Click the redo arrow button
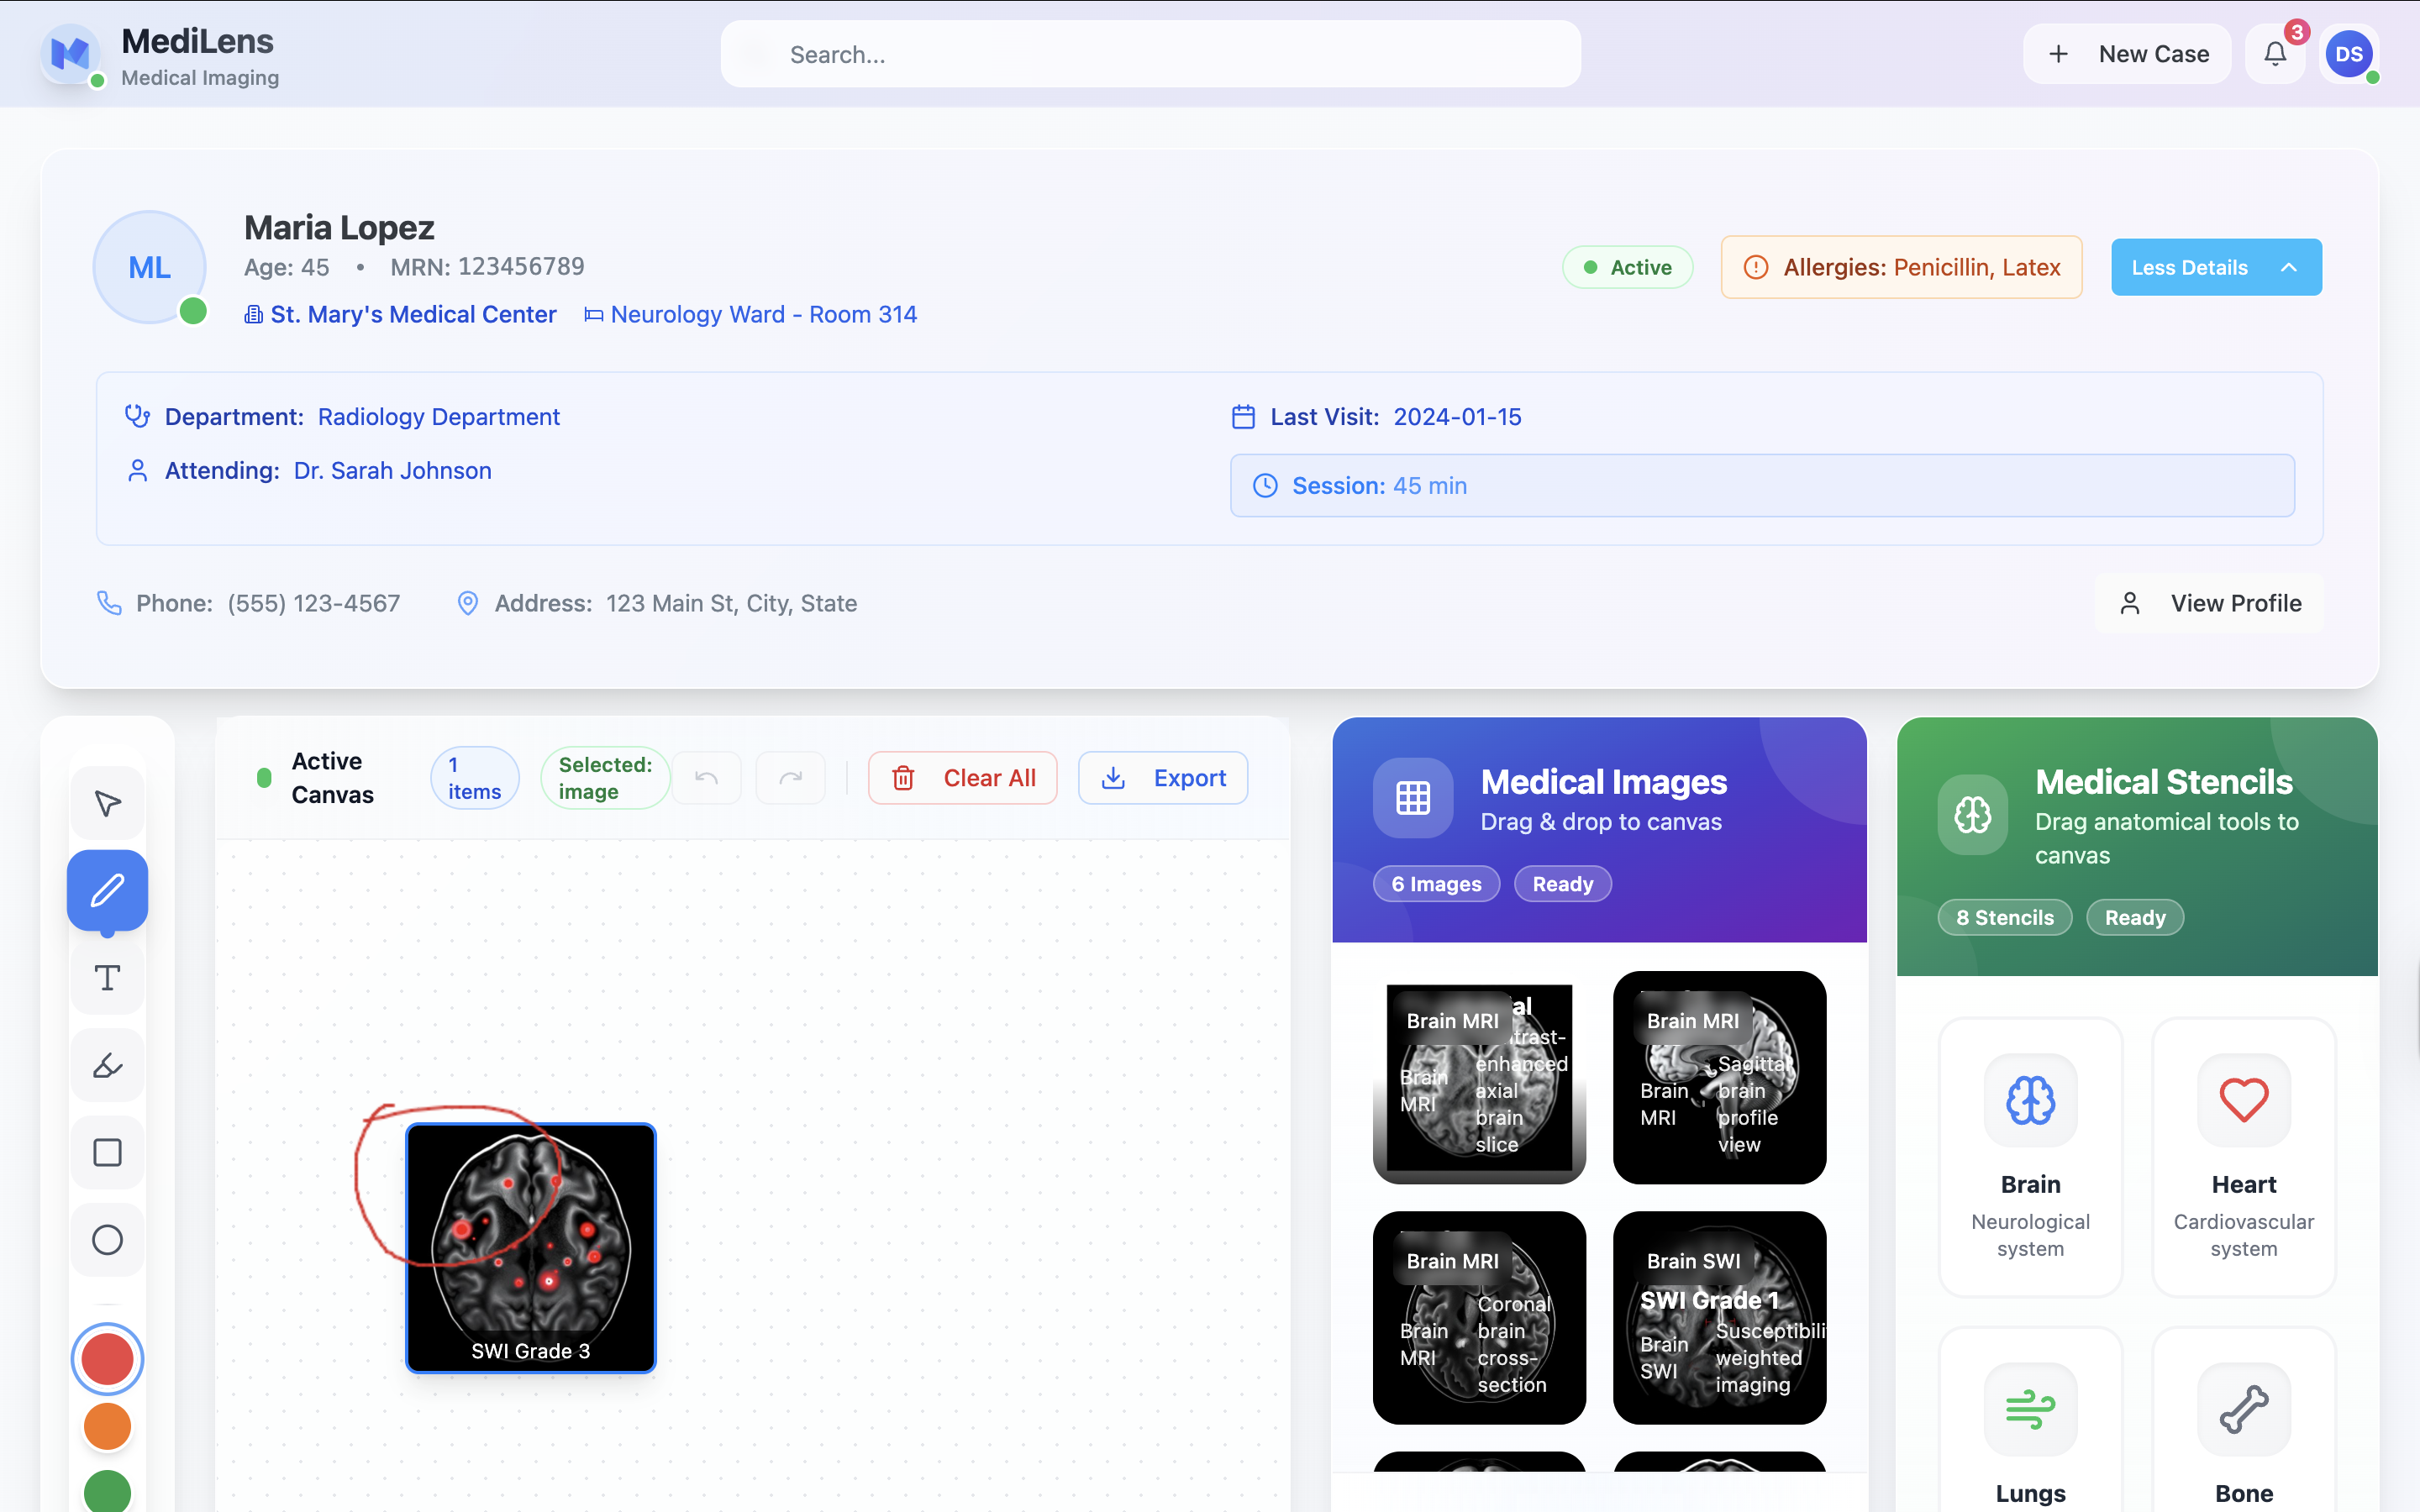 tap(791, 778)
